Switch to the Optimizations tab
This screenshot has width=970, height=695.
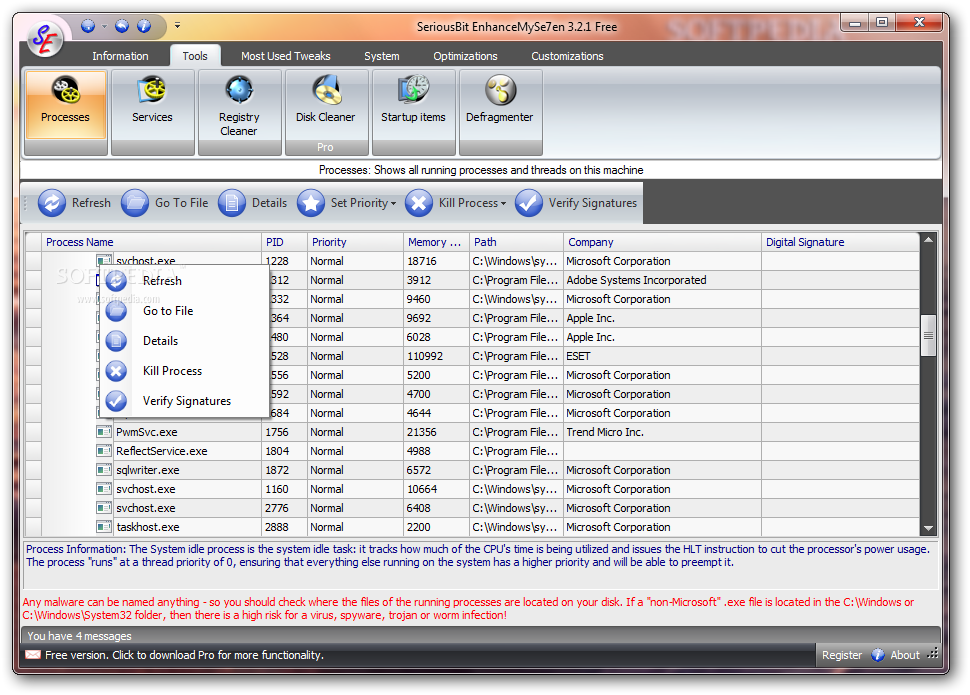click(465, 56)
